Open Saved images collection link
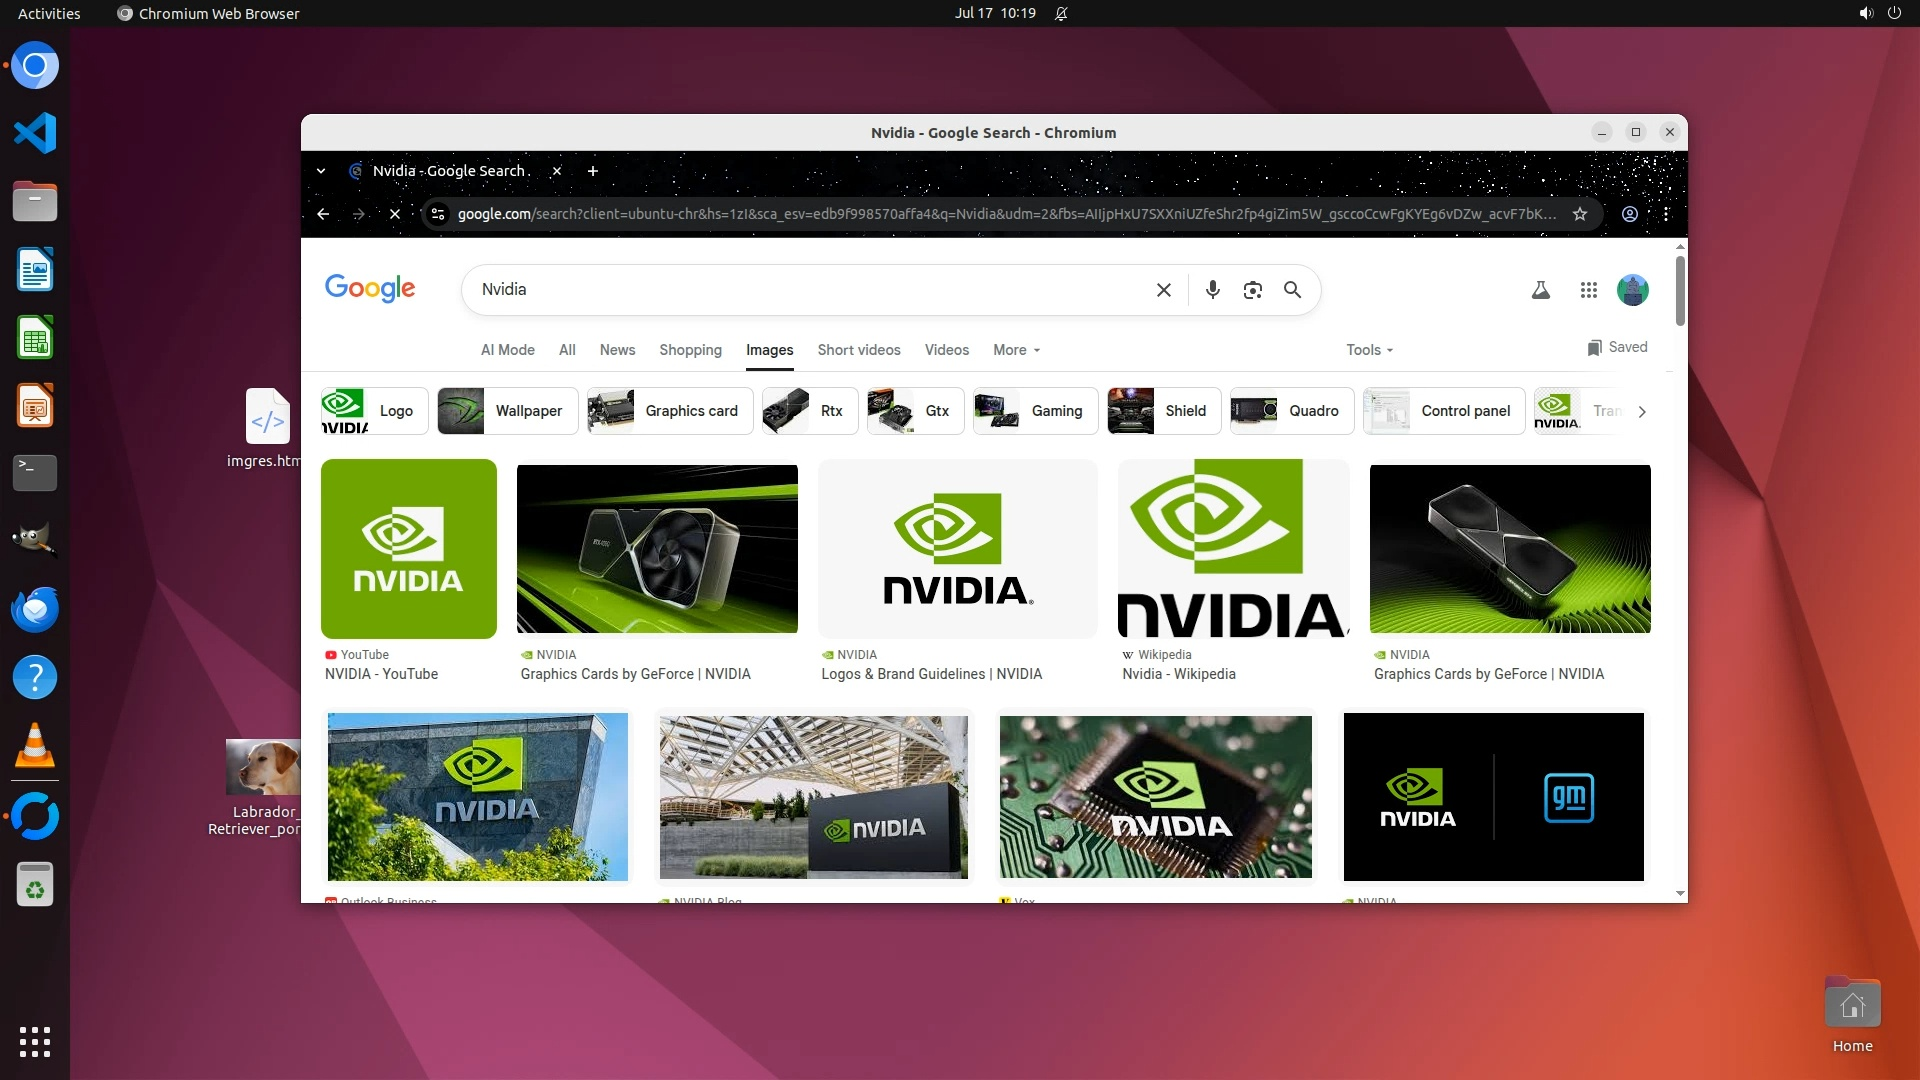The image size is (1920, 1080). (x=1617, y=347)
